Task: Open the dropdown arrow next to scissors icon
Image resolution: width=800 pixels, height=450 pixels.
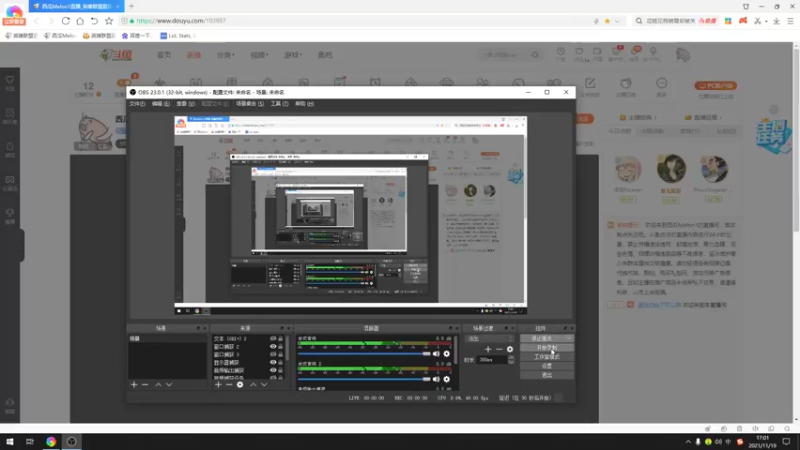Action: tap(766, 21)
